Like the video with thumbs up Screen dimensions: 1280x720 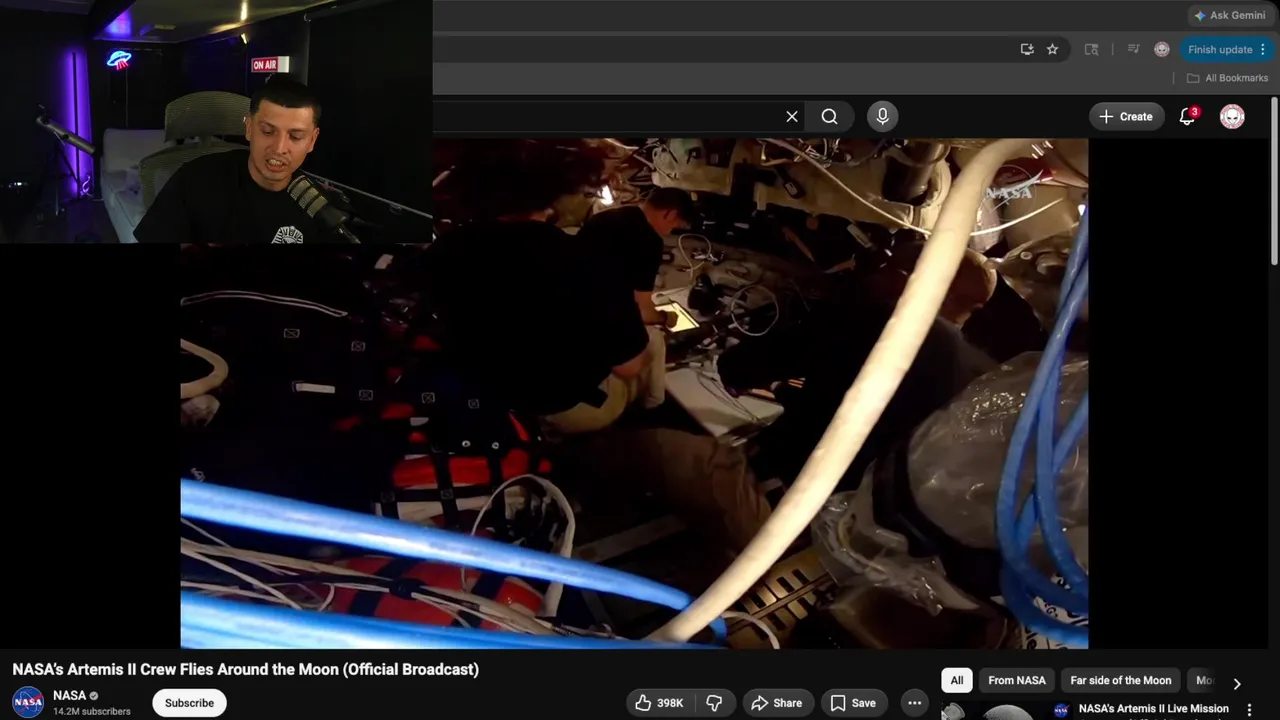pyautogui.click(x=659, y=703)
